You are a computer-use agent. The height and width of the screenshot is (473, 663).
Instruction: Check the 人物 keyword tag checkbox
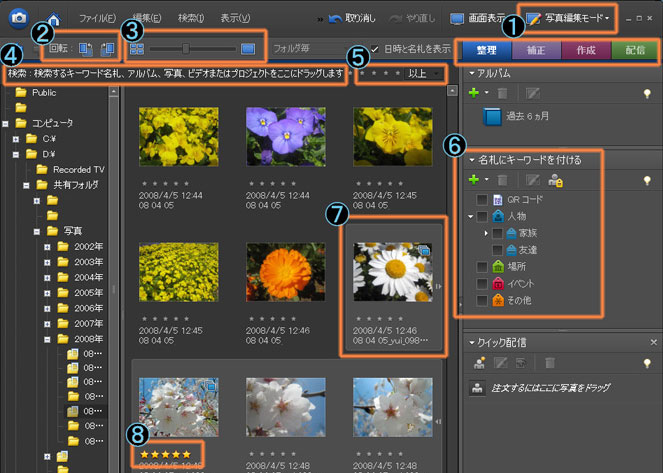click(483, 215)
